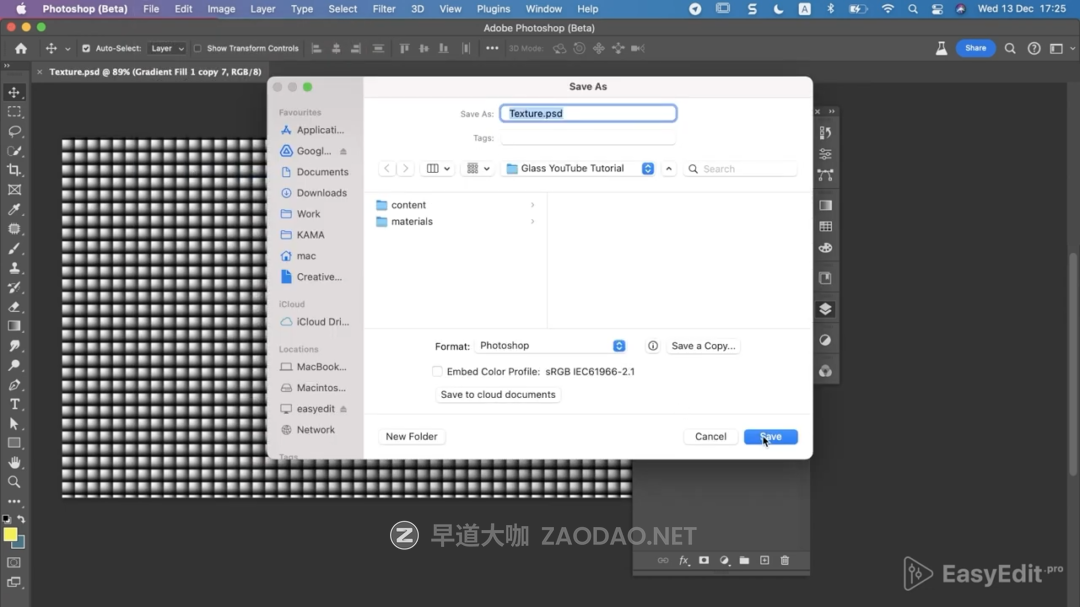This screenshot has height=607, width=1080.
Task: Open the Glass YouTube Tutorial location dropdown
Action: coord(579,169)
